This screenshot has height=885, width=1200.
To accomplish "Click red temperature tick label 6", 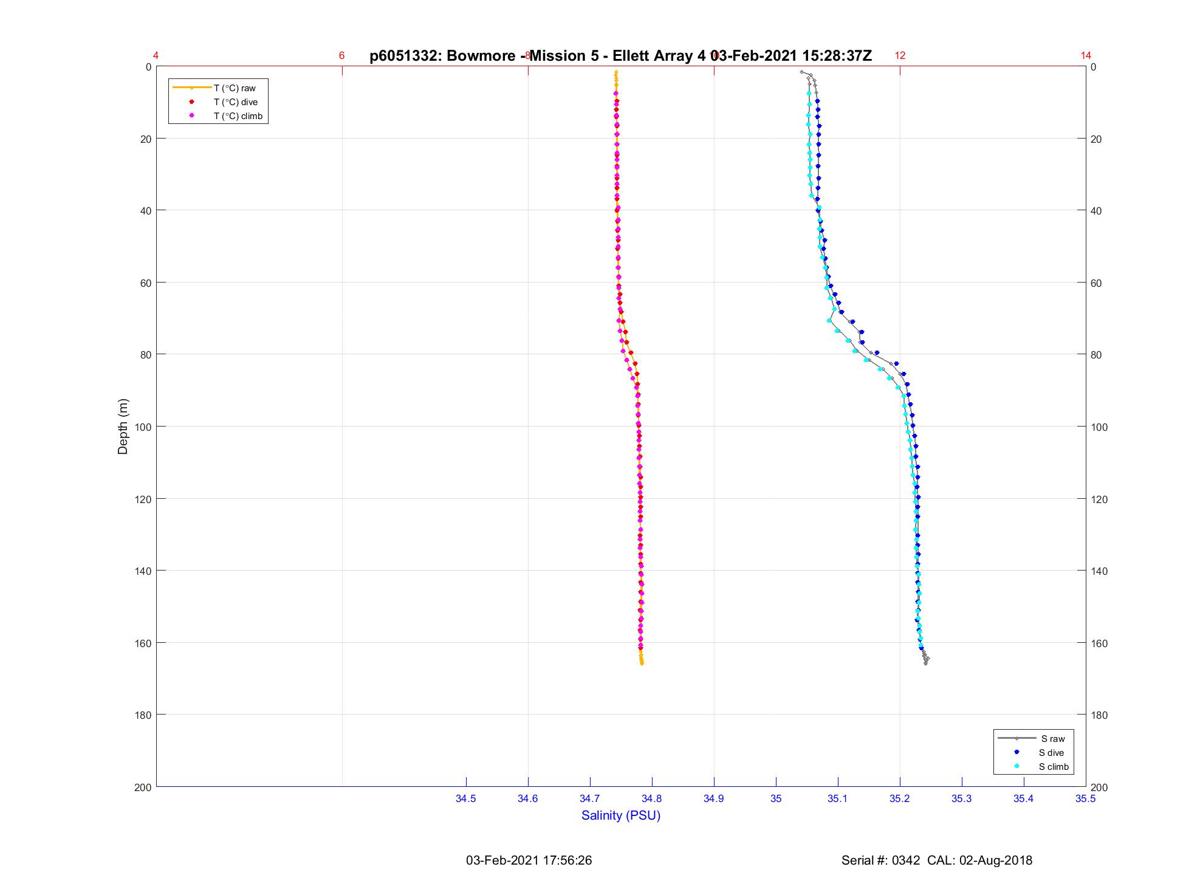I will point(342,56).
